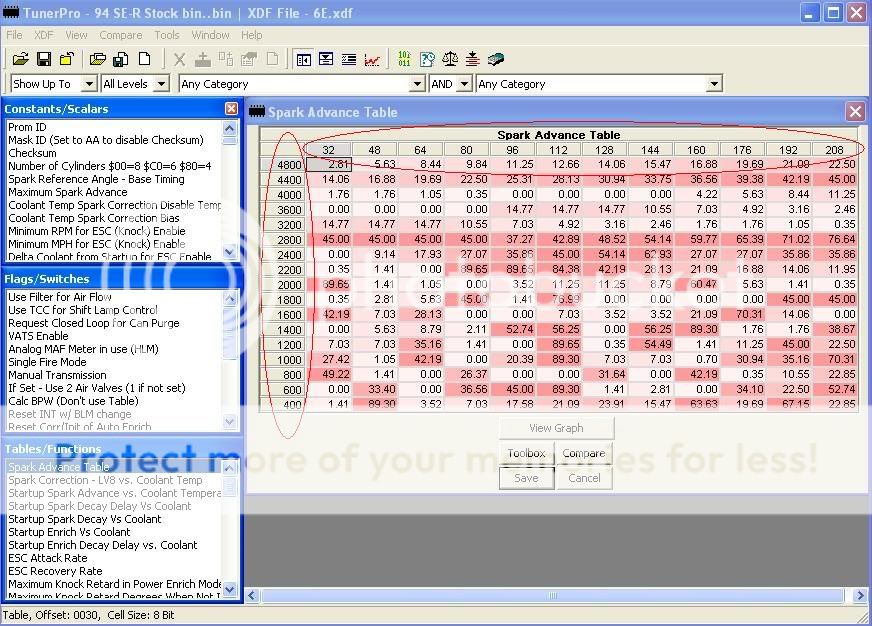Select Maximum Spark Advance constant
Viewport: 872px width, 626px height.
(67, 192)
